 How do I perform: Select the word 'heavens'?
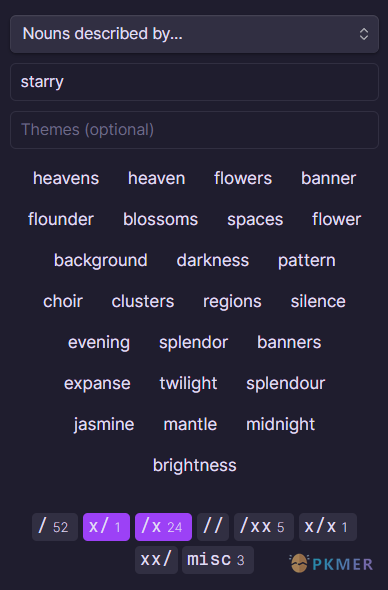[x=66, y=178]
